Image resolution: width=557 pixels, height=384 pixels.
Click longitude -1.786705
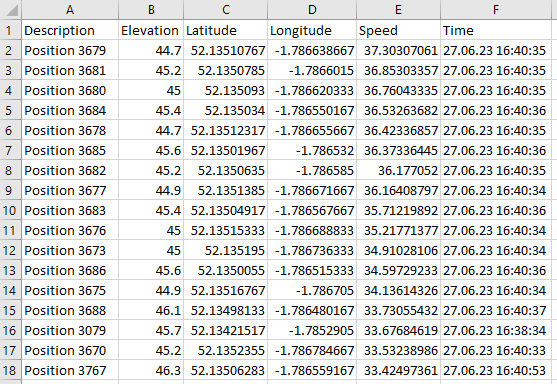point(312,291)
